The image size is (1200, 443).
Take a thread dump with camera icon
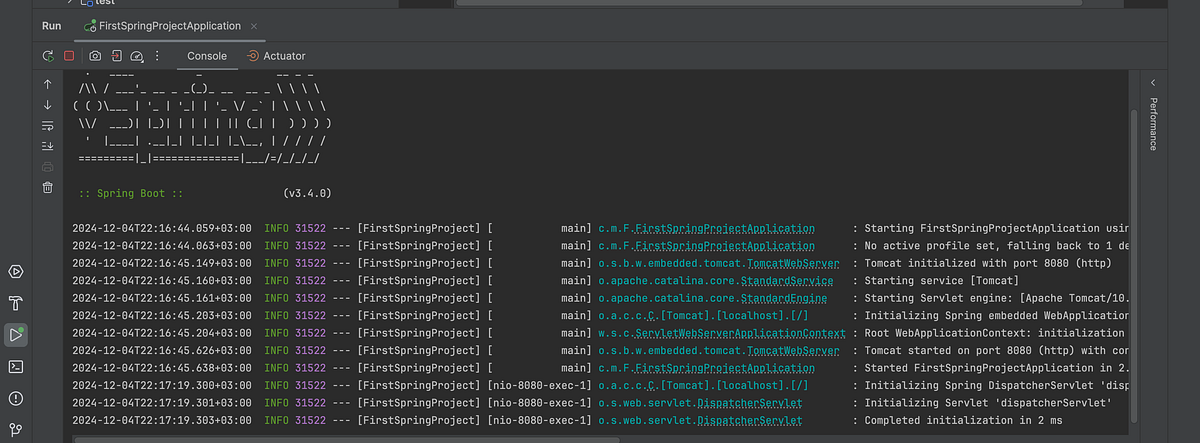[95, 56]
